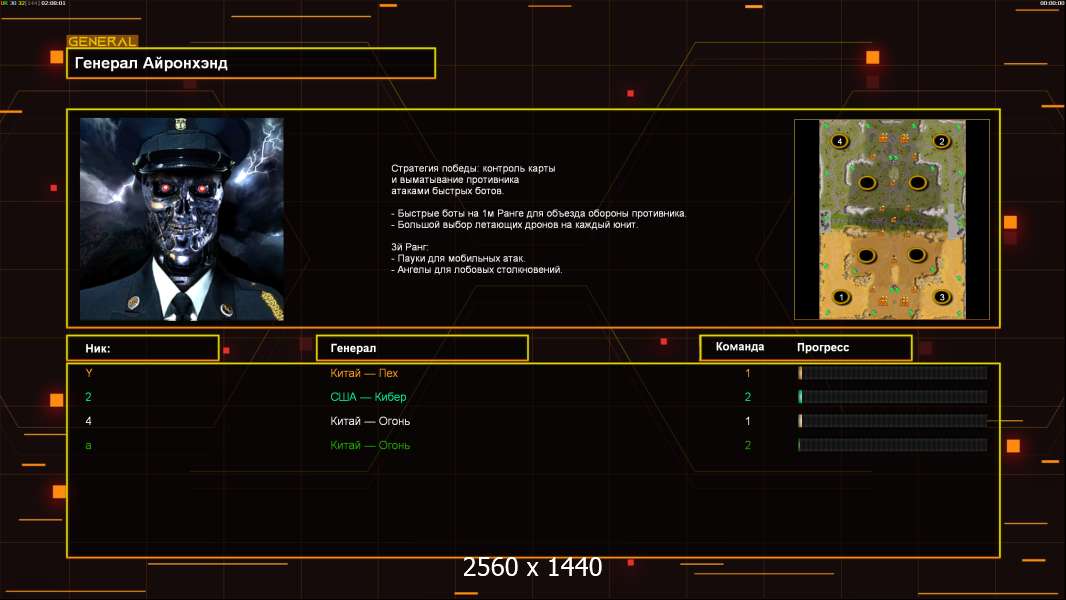Select start position 3 on the minimap

[x=942, y=297]
